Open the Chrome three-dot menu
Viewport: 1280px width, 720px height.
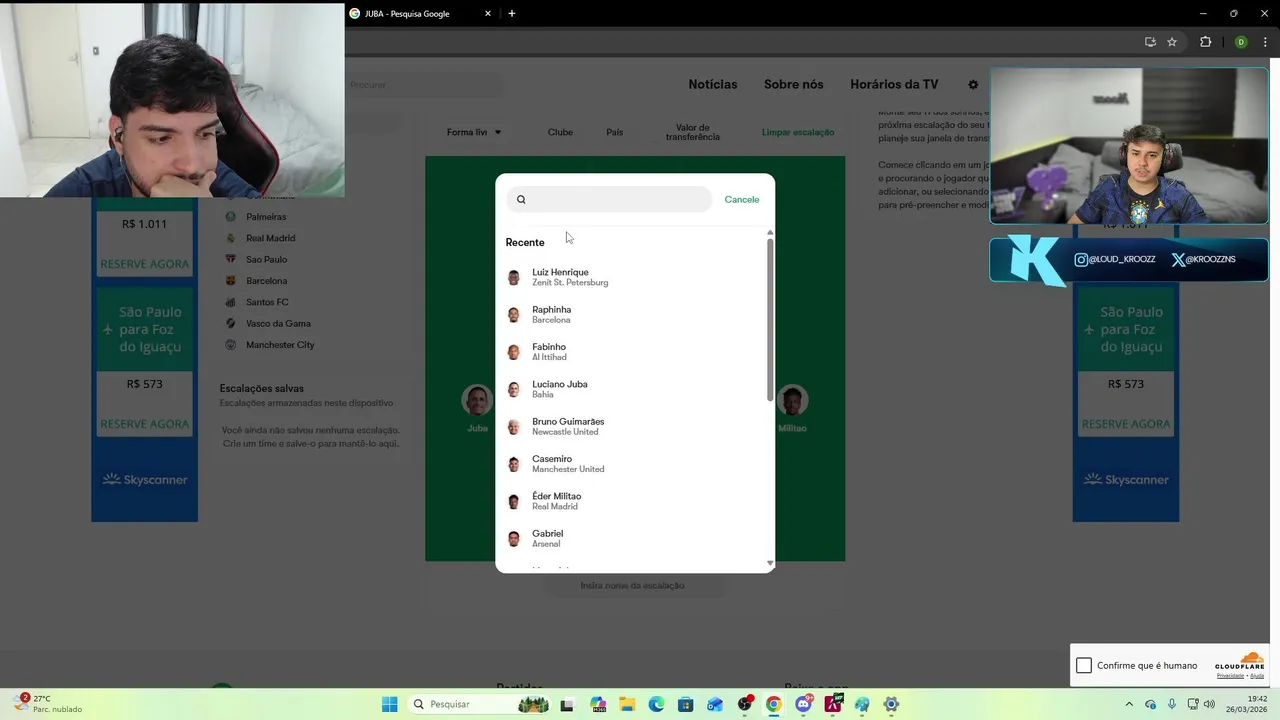[x=1265, y=42]
